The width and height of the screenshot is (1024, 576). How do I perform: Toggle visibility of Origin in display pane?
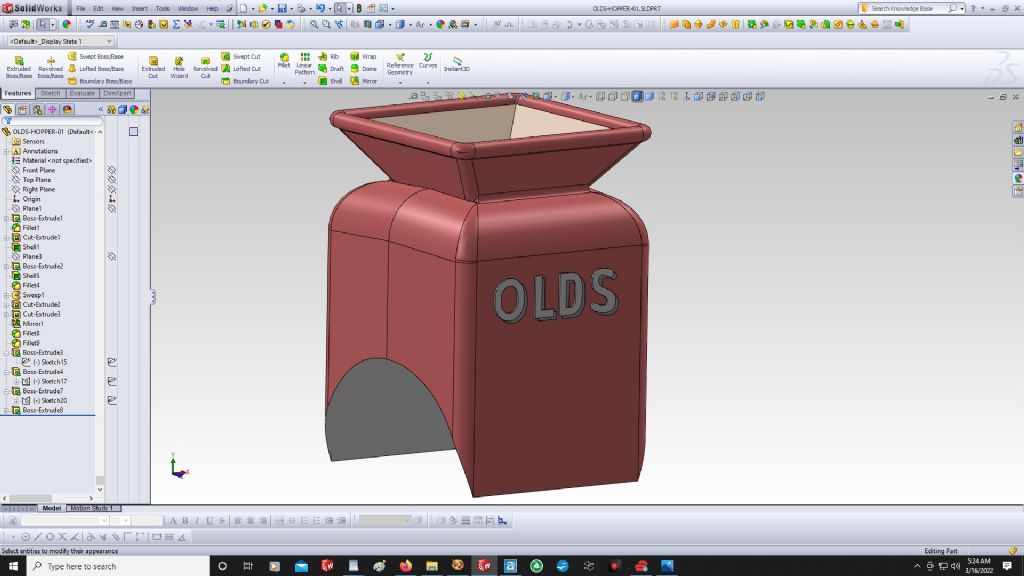tap(112, 199)
